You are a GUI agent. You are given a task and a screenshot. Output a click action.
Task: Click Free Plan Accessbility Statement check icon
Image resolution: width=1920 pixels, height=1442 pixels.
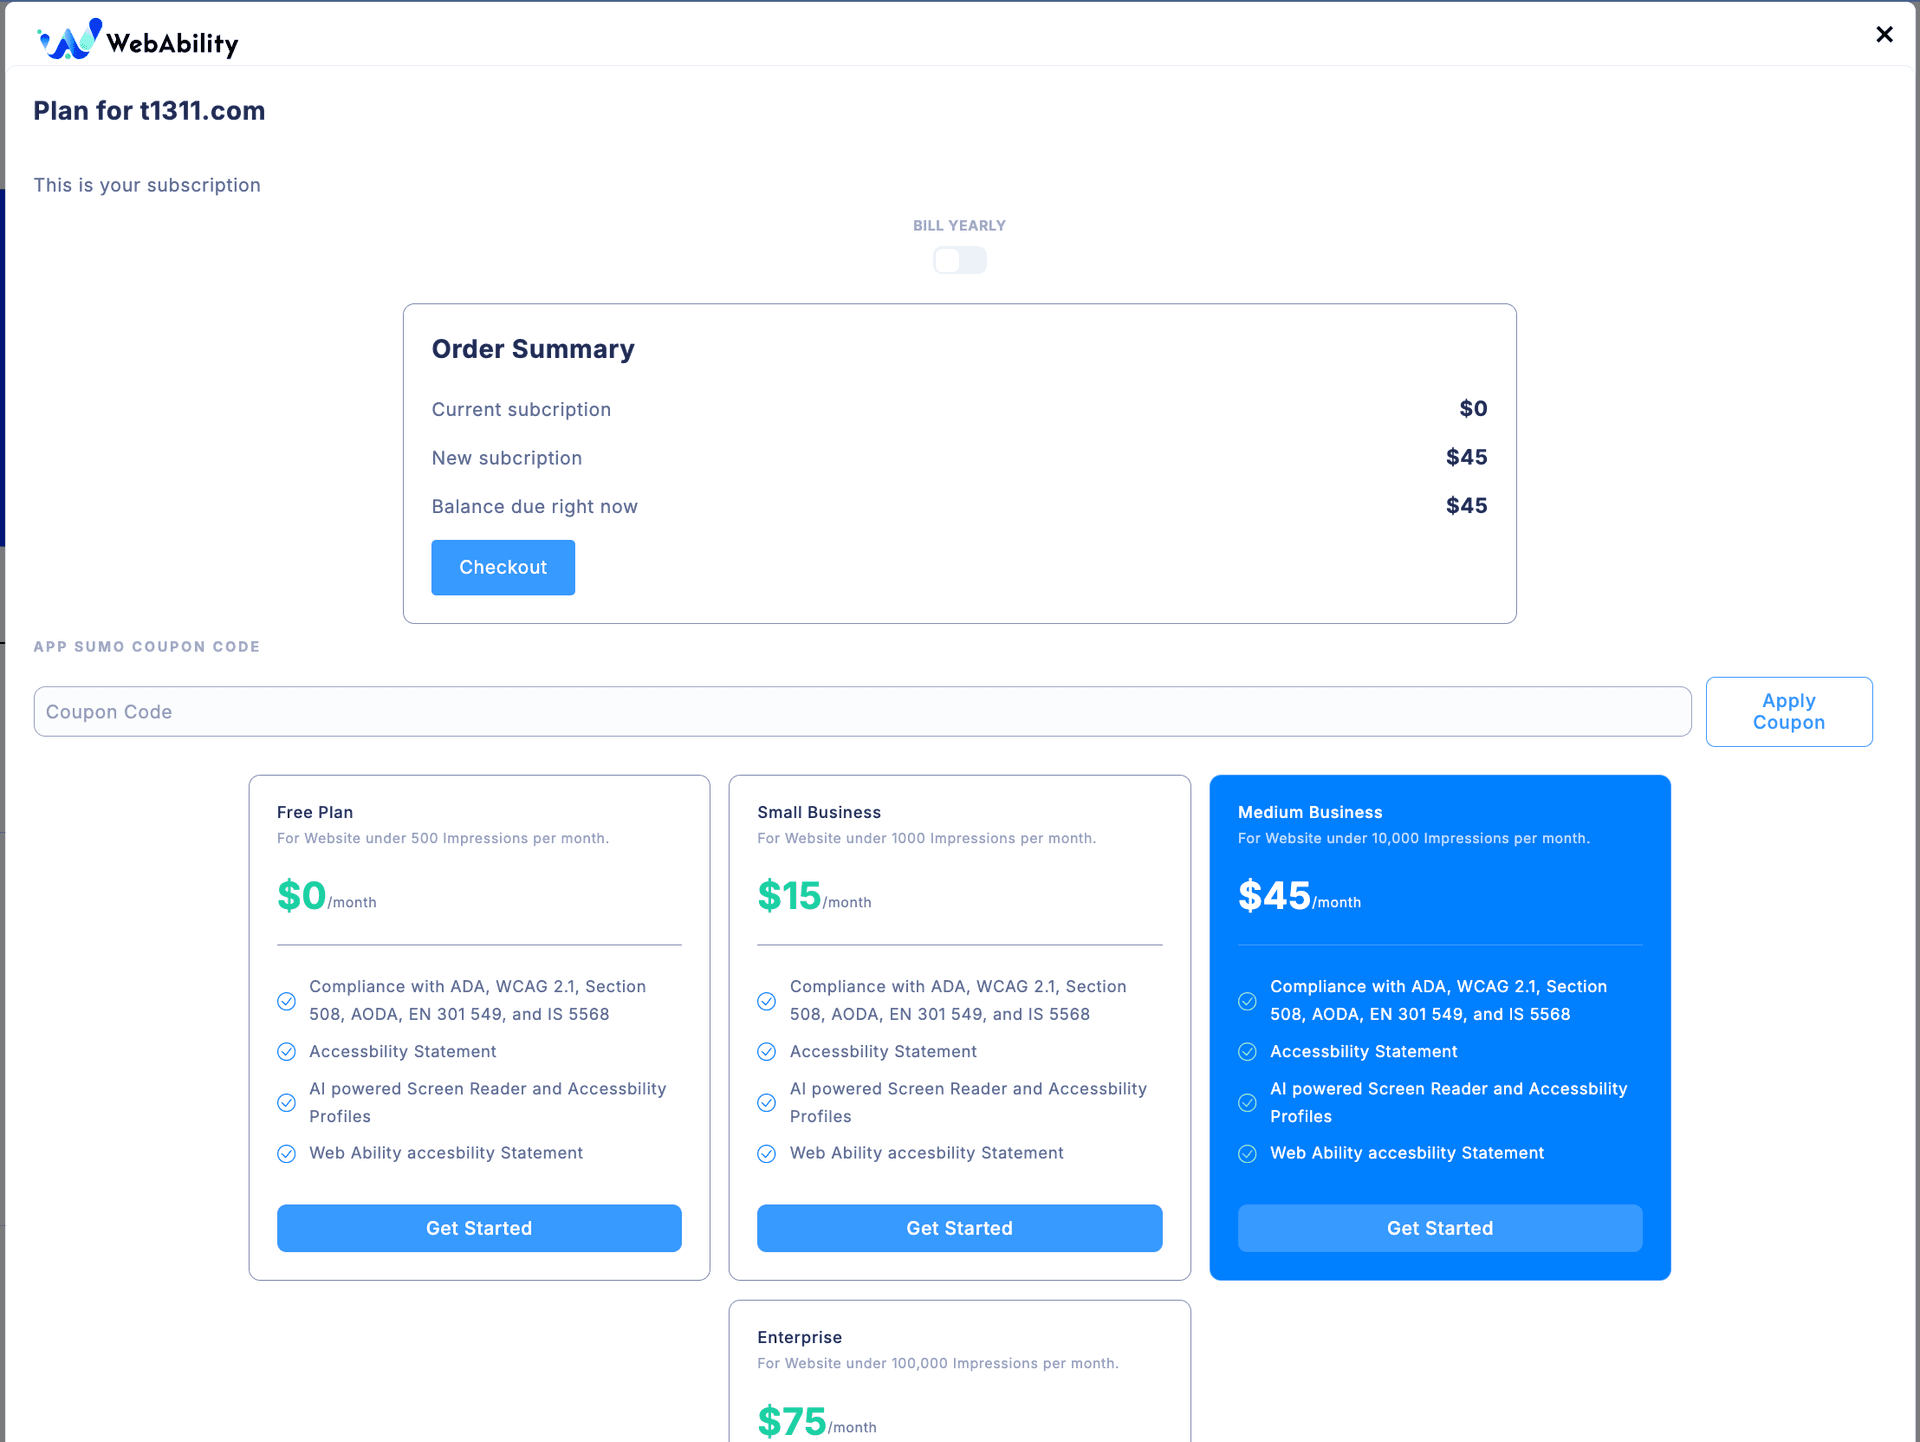click(x=286, y=1052)
